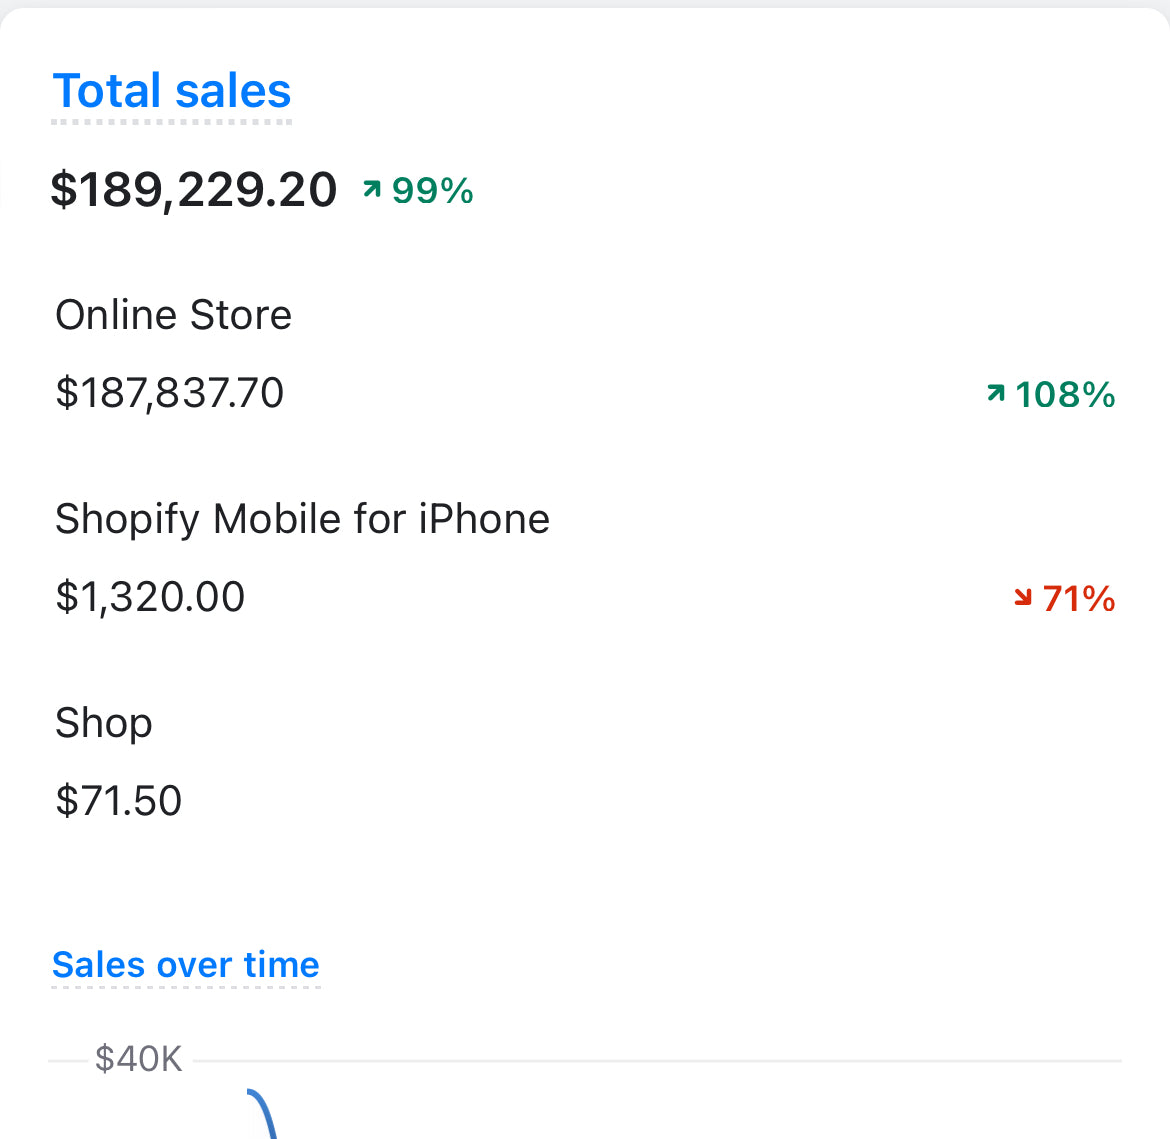Click the green up arrow beside 108%
The image size is (1170, 1139).
coord(995,393)
